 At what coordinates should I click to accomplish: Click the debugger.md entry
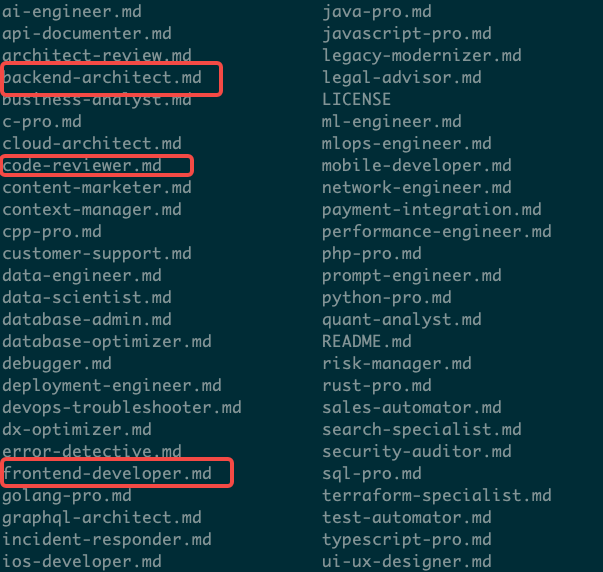click(57, 364)
